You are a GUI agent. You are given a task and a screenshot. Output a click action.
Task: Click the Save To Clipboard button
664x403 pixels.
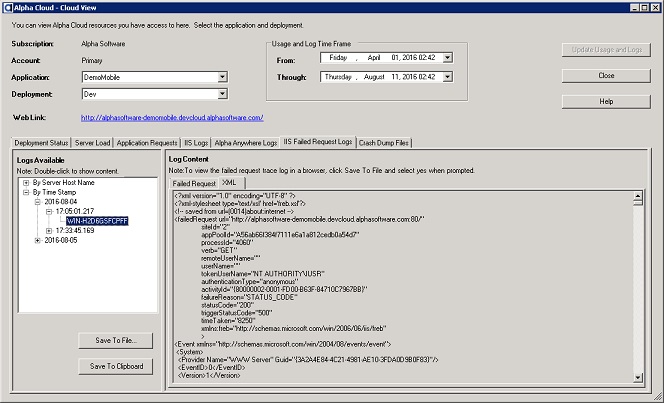pyautogui.click(x=116, y=367)
